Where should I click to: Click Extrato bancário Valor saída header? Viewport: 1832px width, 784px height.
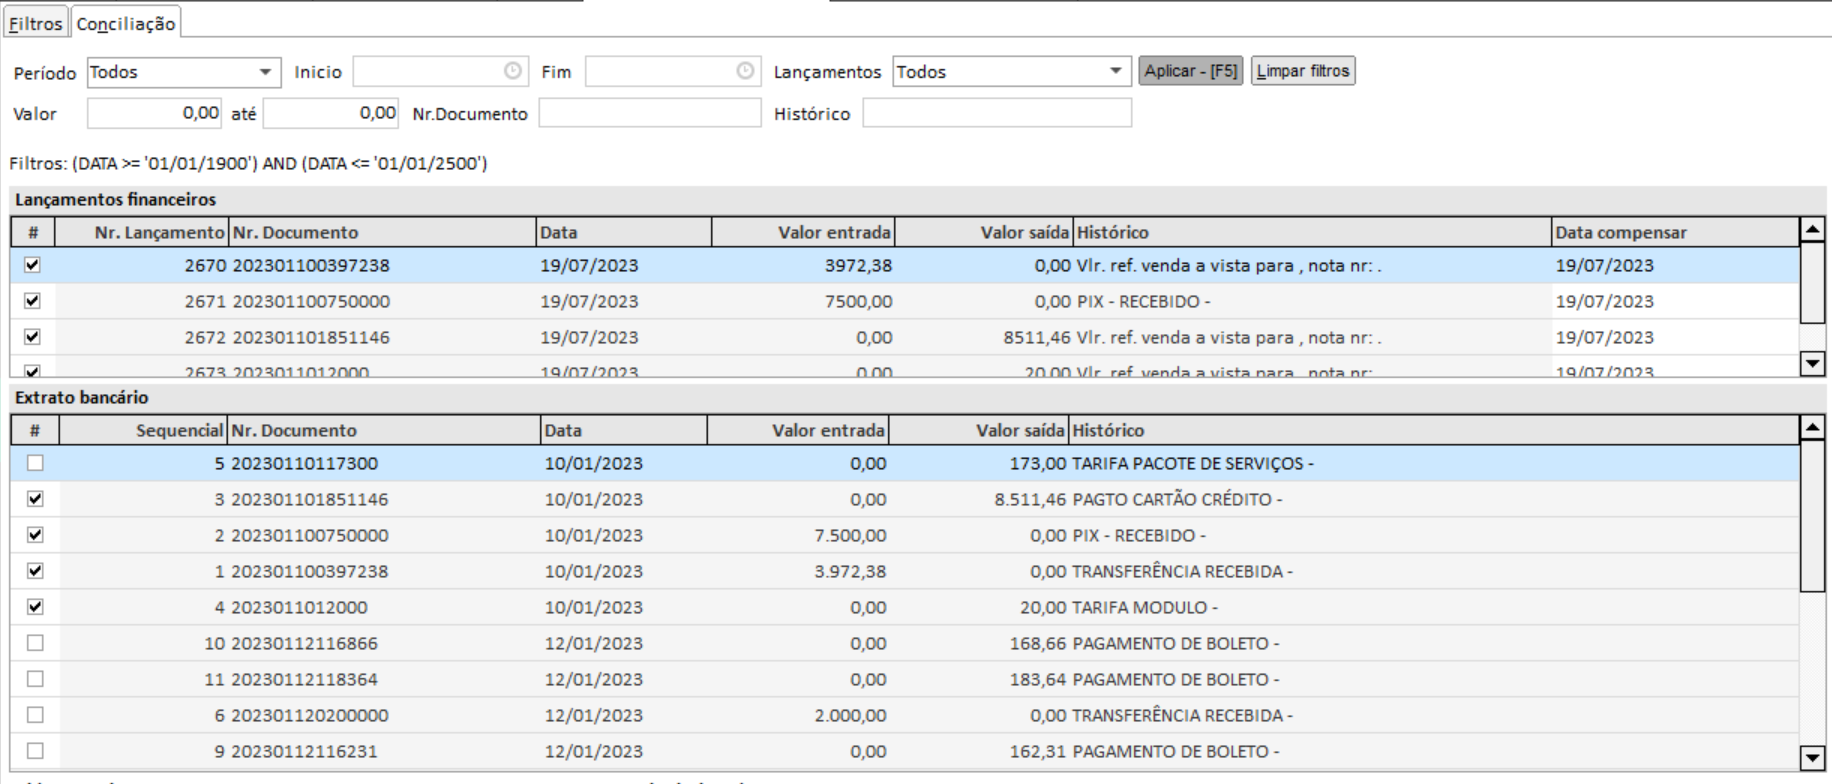point(978,430)
